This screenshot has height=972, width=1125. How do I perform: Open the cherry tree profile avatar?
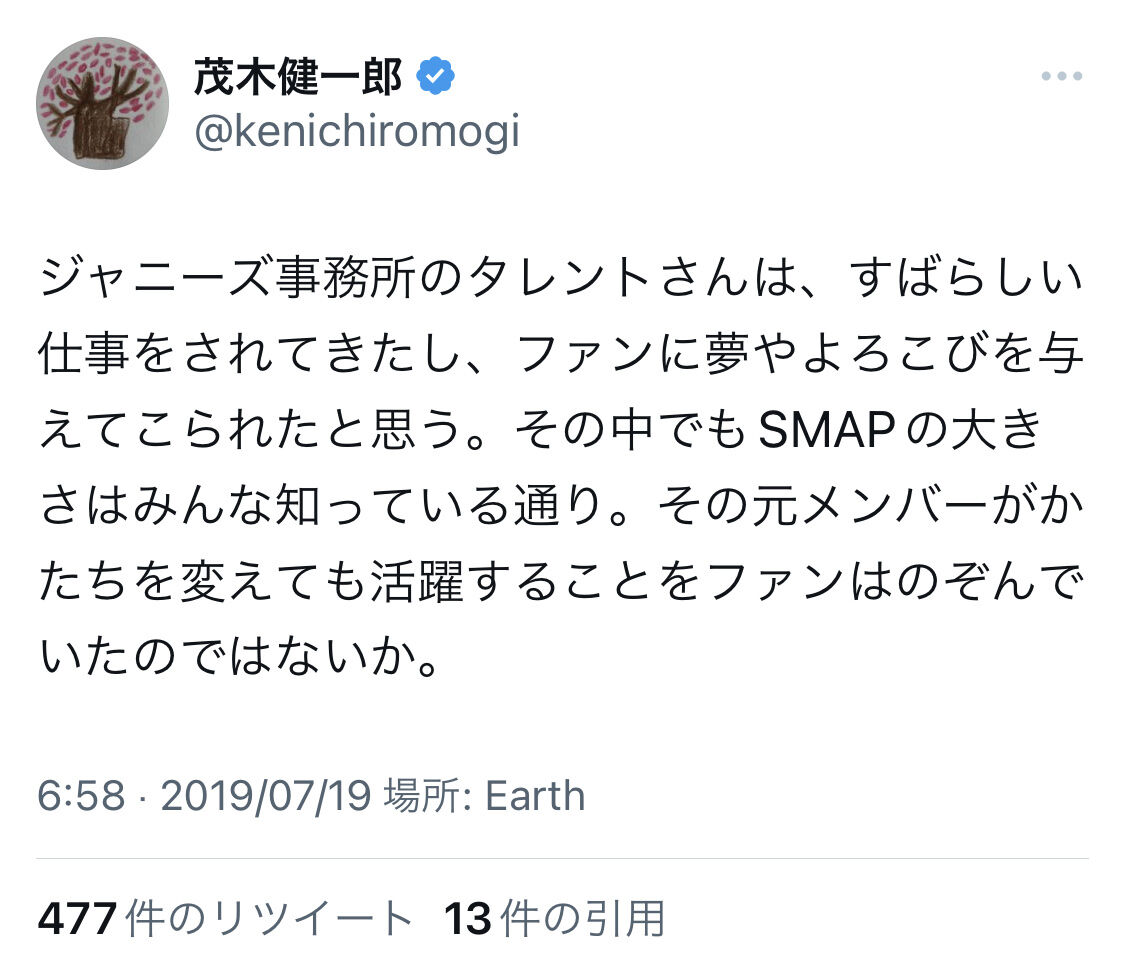coord(102,103)
